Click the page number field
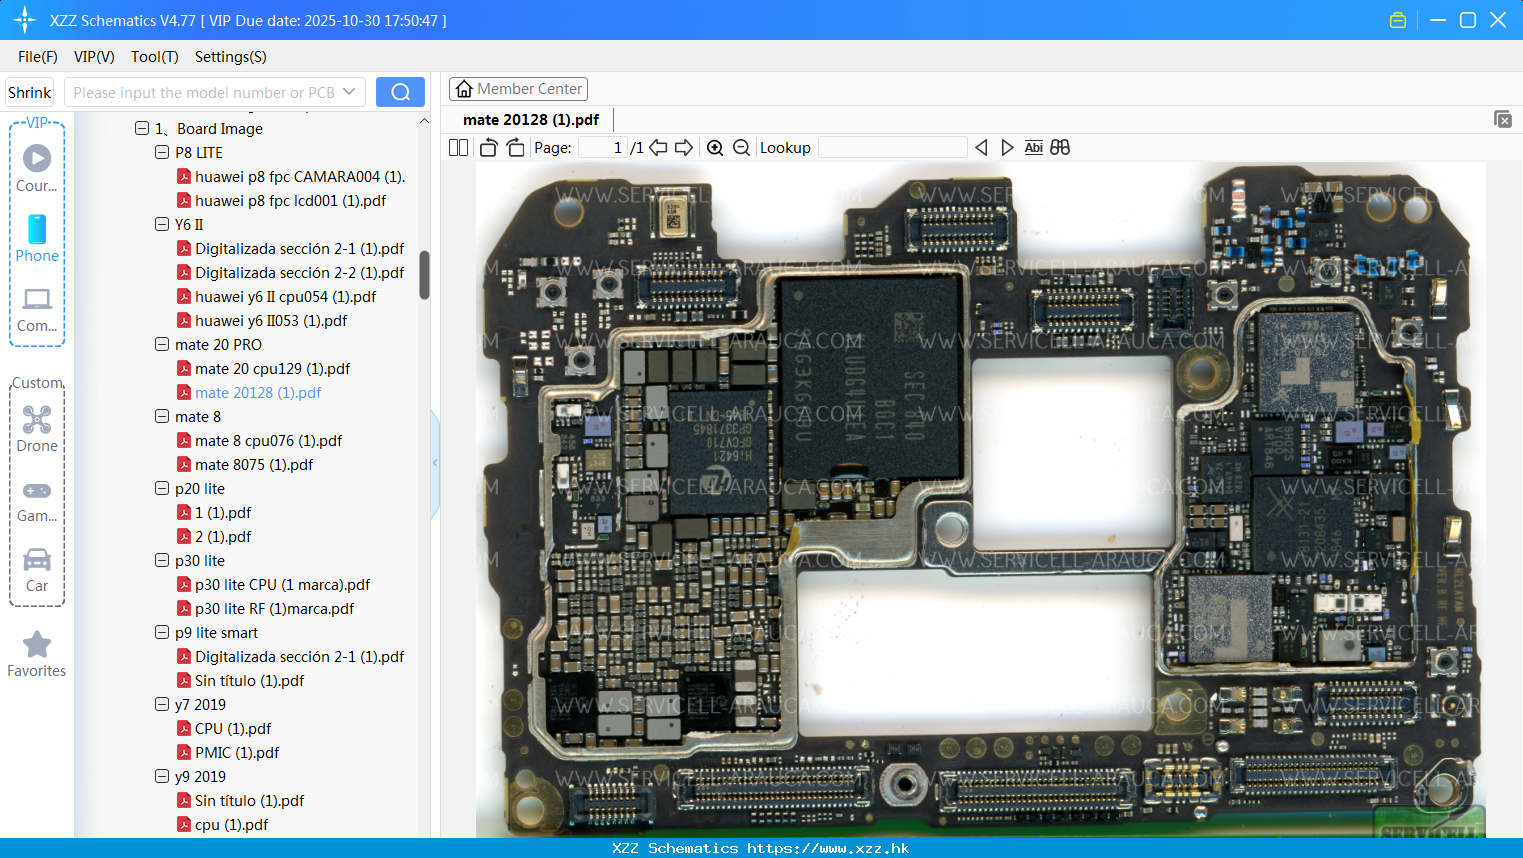The width and height of the screenshot is (1523, 858). (603, 148)
